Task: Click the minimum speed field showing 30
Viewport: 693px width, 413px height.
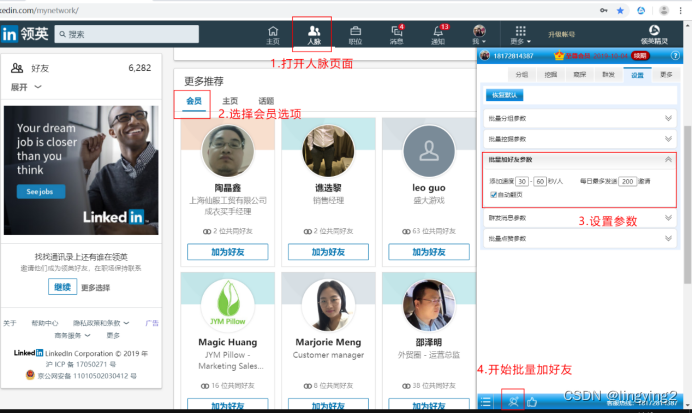Action: (x=522, y=181)
